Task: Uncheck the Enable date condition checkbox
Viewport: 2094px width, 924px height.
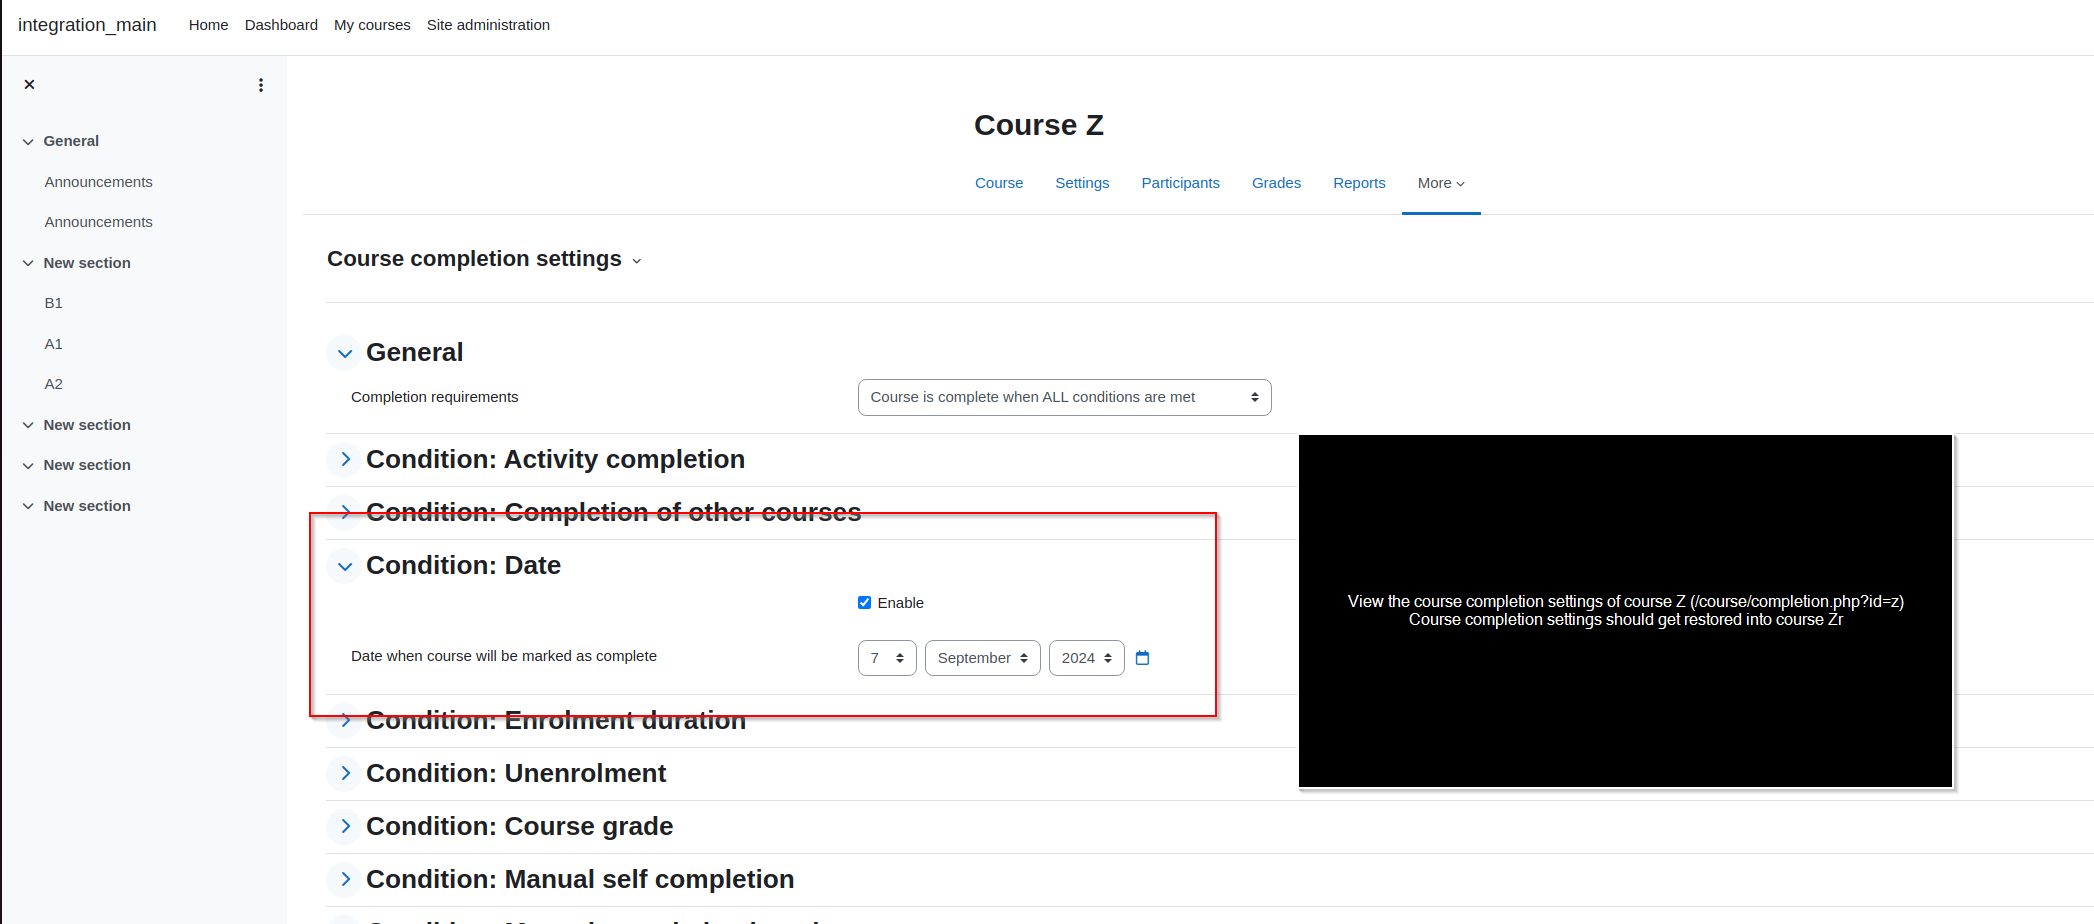Action: click(864, 603)
